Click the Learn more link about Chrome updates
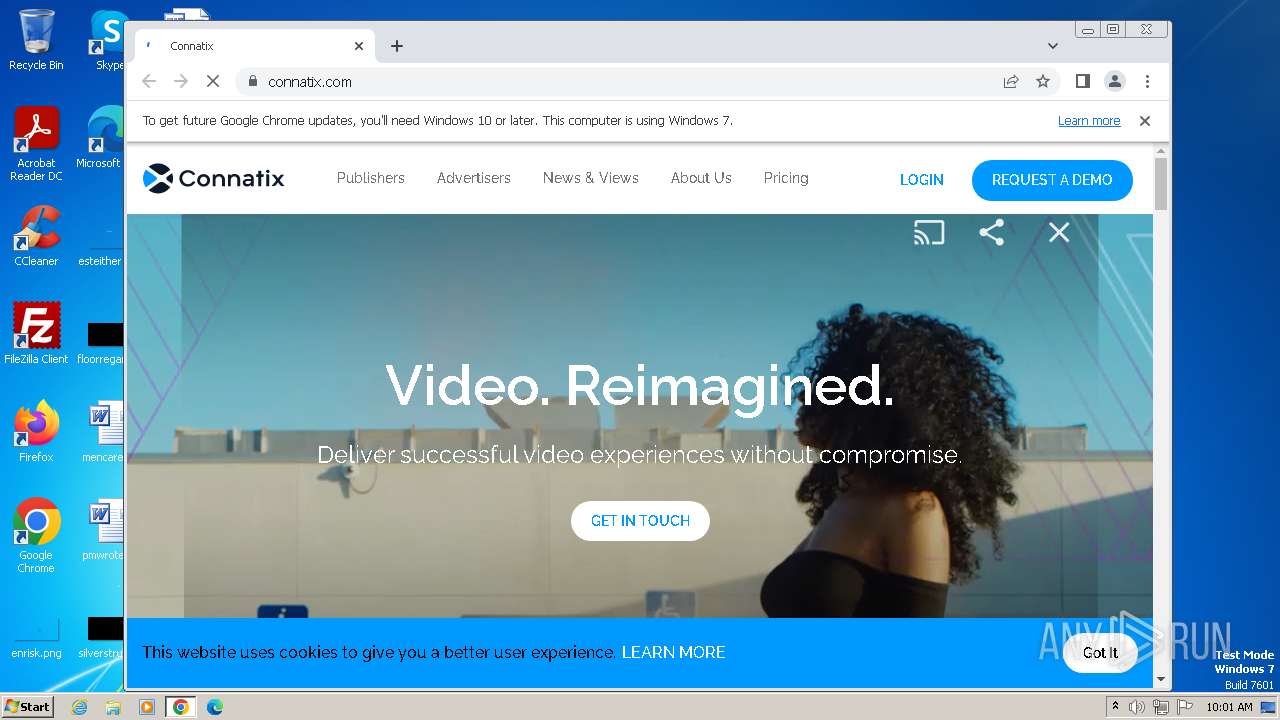The image size is (1280, 720). pyautogui.click(x=1089, y=121)
